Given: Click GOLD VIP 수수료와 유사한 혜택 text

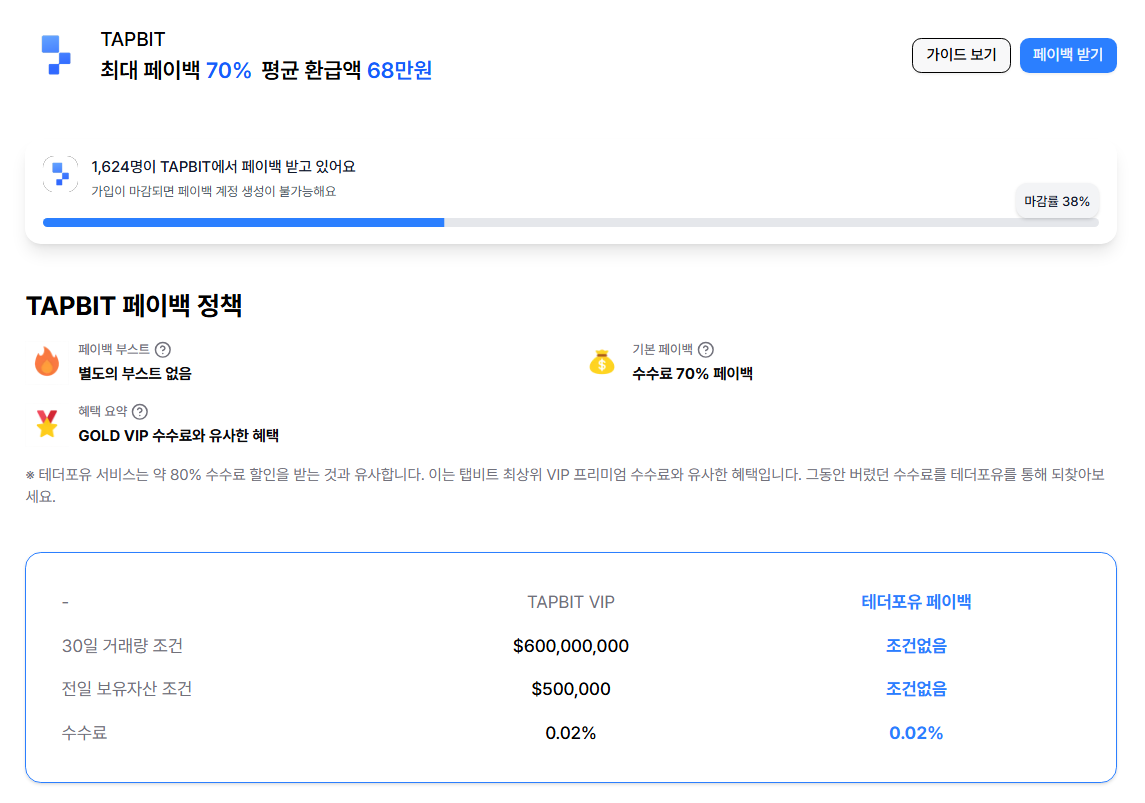Looking at the screenshot, I should 179,436.
